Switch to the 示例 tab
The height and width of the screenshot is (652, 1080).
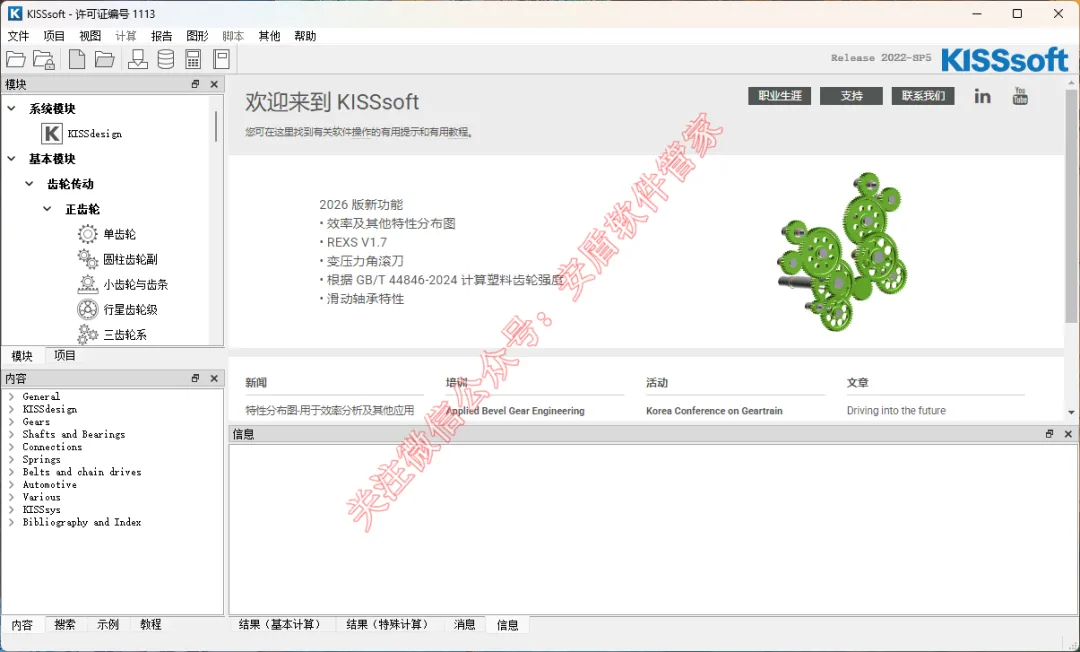click(107, 624)
